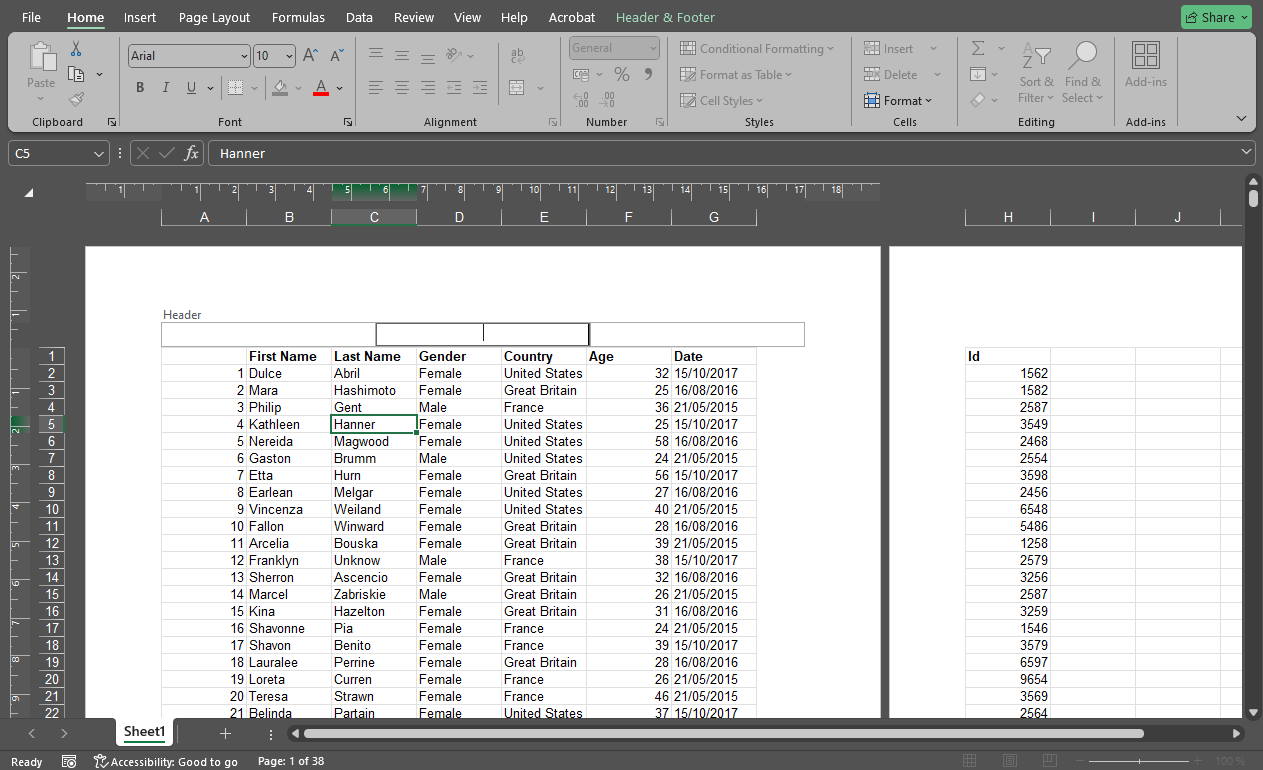
Task: Click the red Font Color button
Action: 321,88
